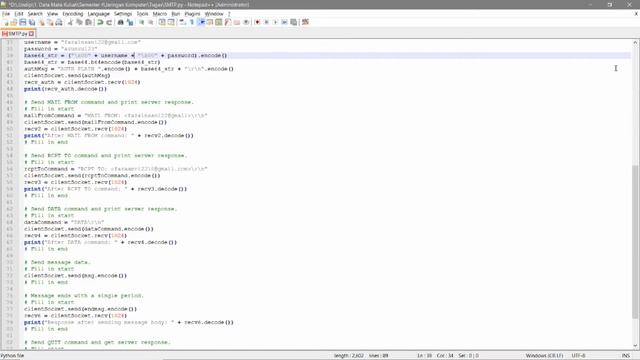Click the Save All toolbar icon

32,22
